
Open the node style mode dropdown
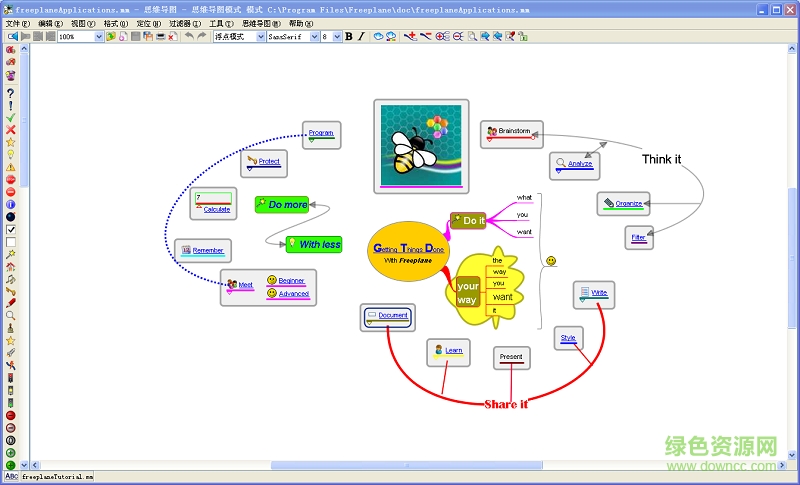(x=261, y=36)
